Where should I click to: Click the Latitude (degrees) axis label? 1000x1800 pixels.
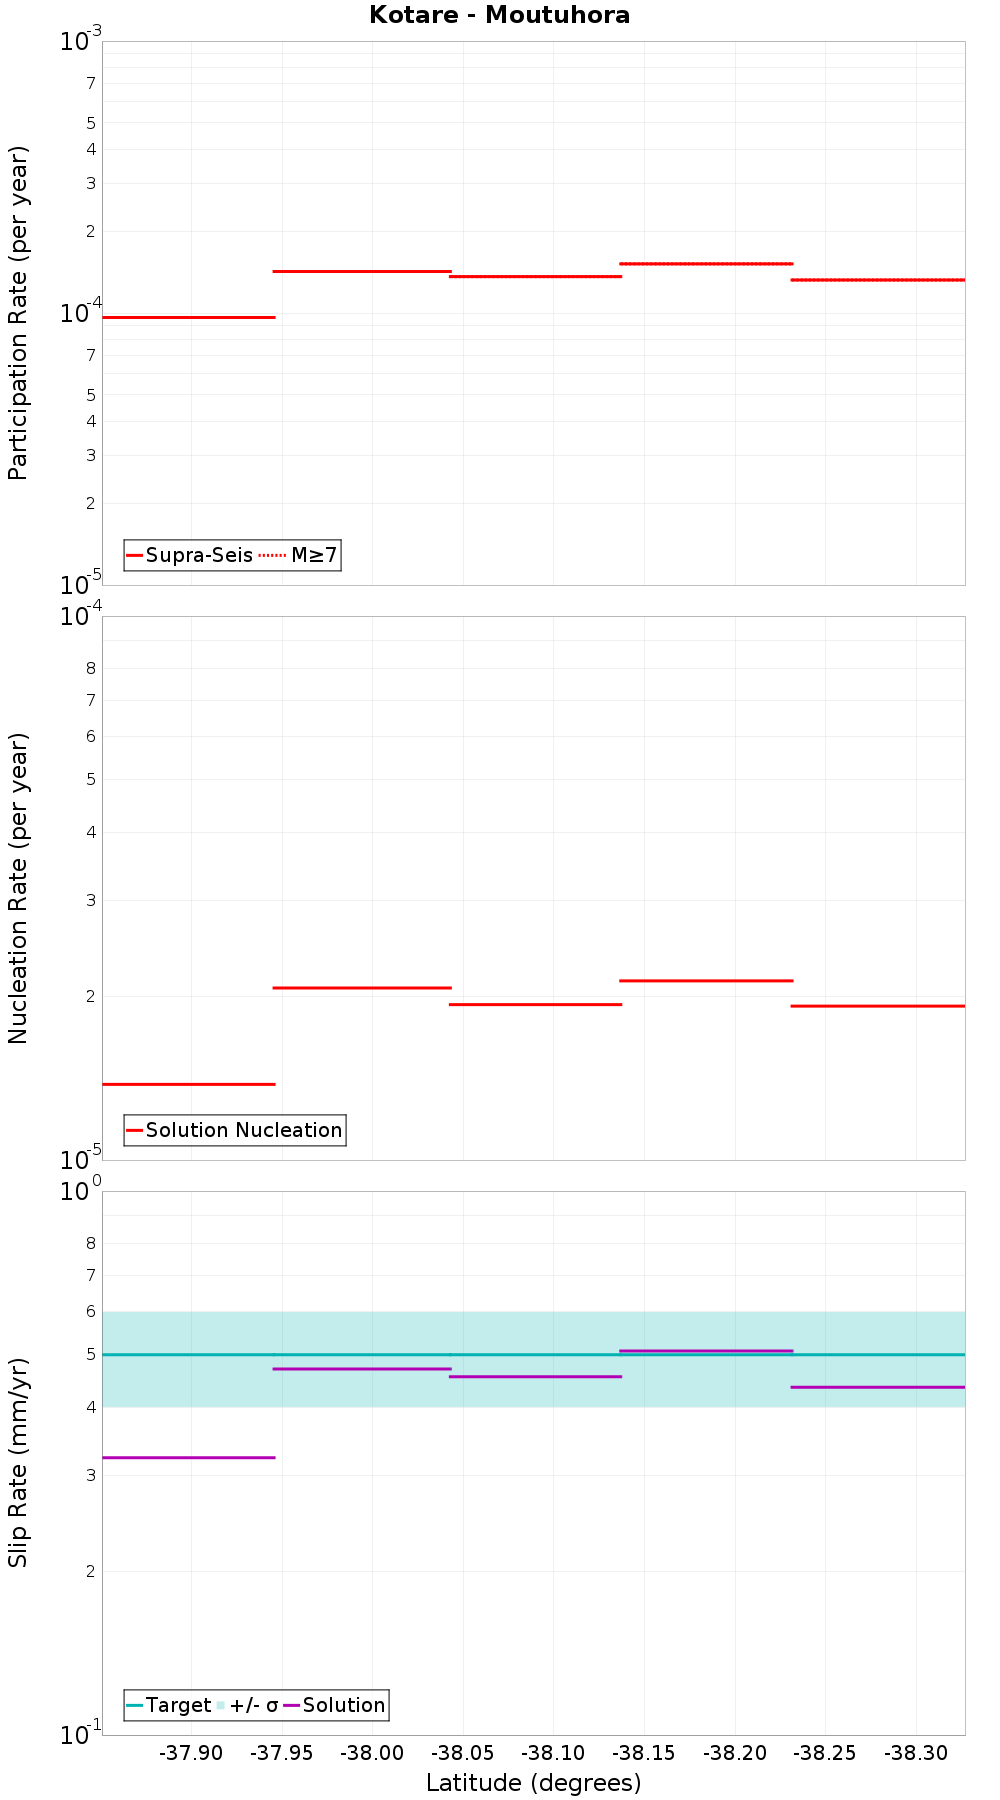[x=534, y=1783]
